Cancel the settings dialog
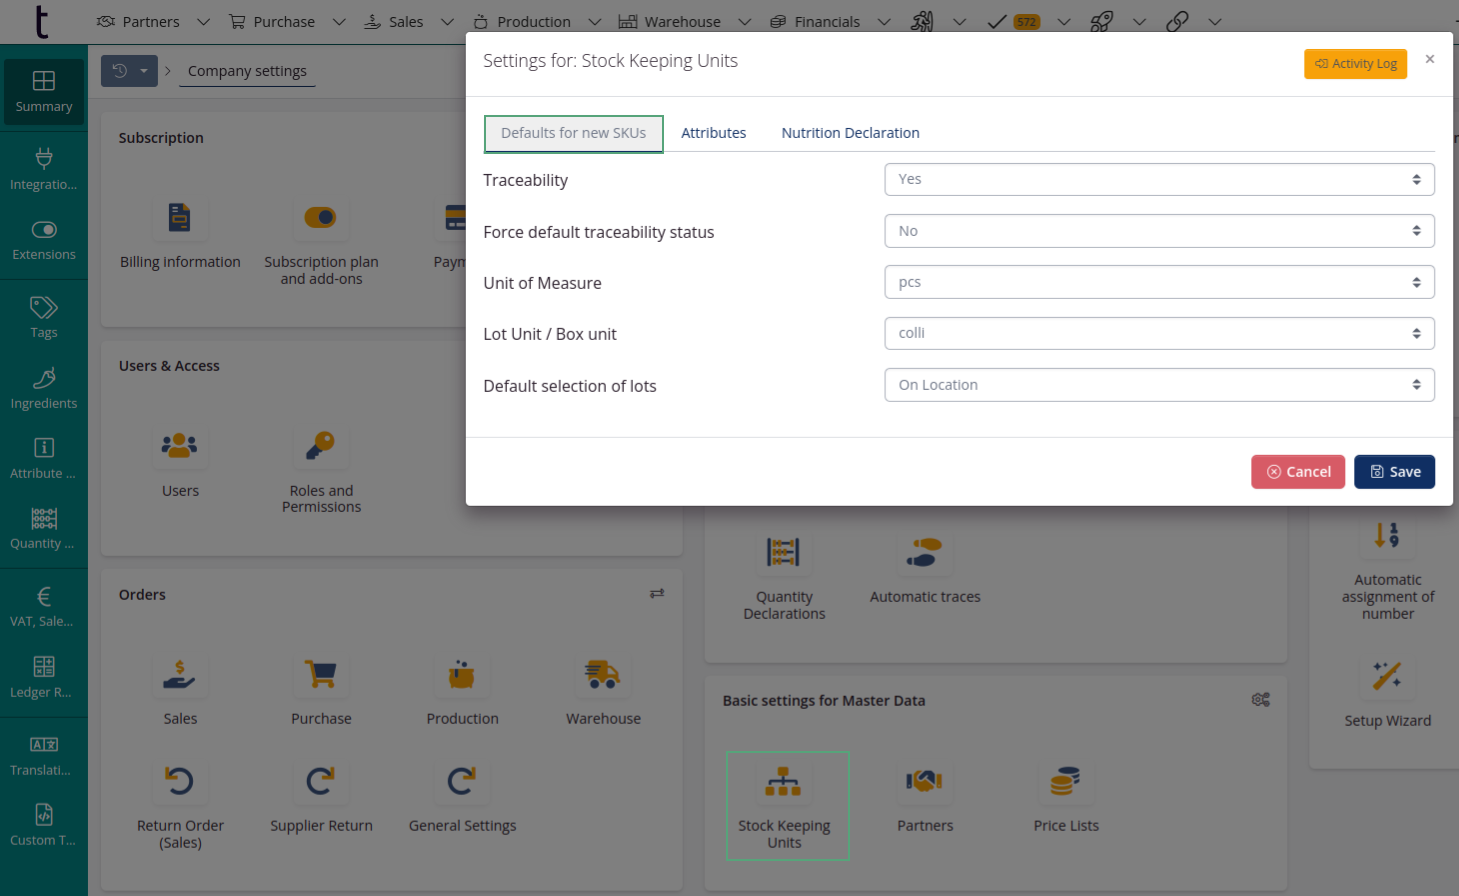Viewport: 1459px width, 896px height. pos(1298,471)
